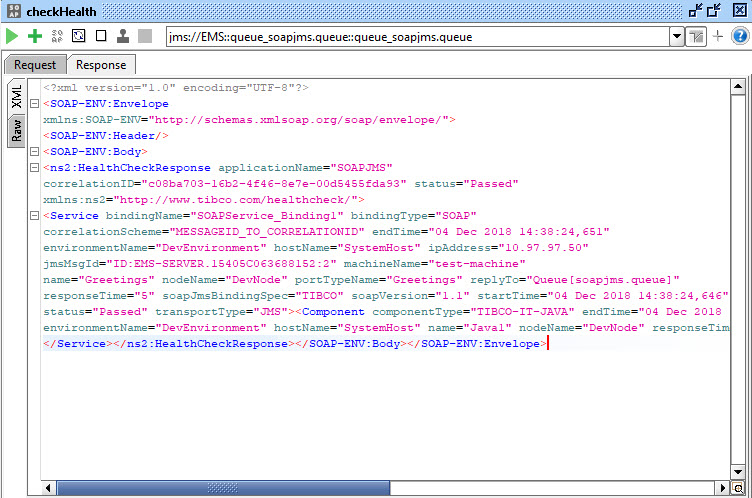
Task: Click the empty square toolbar icon
Action: (101, 36)
